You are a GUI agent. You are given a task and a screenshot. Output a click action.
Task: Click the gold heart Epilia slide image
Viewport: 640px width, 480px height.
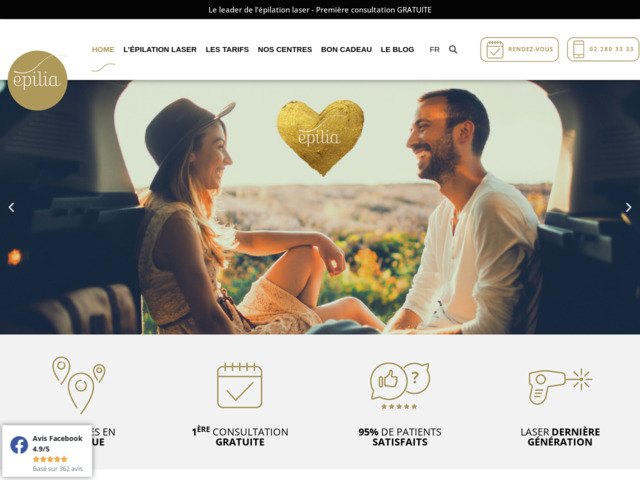point(320,138)
